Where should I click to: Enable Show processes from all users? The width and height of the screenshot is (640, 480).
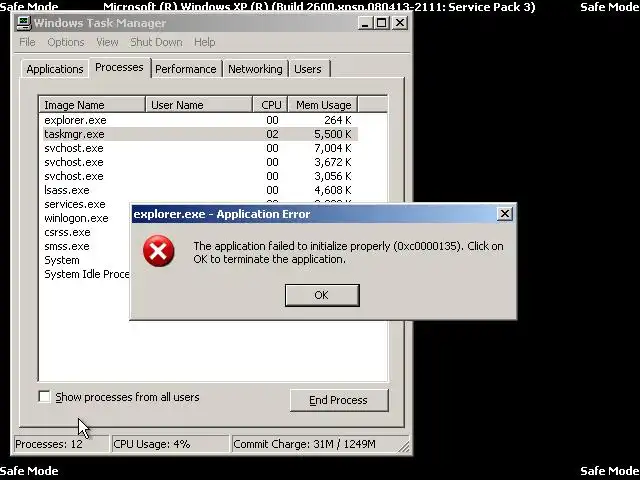tap(44, 396)
